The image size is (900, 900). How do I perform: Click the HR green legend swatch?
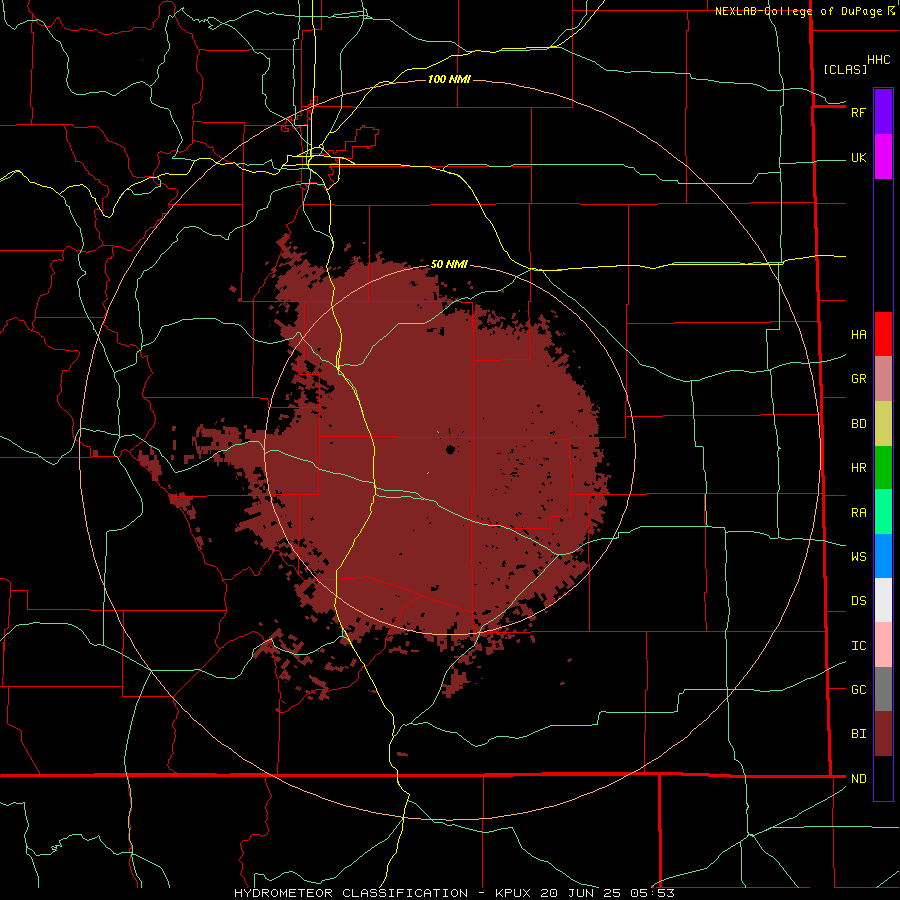[883, 468]
